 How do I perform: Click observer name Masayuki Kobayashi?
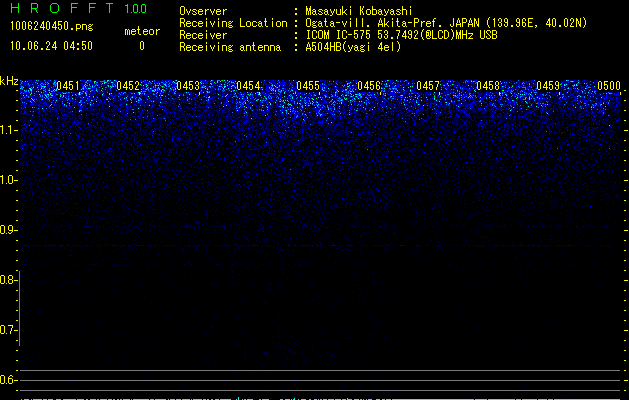[359, 11]
